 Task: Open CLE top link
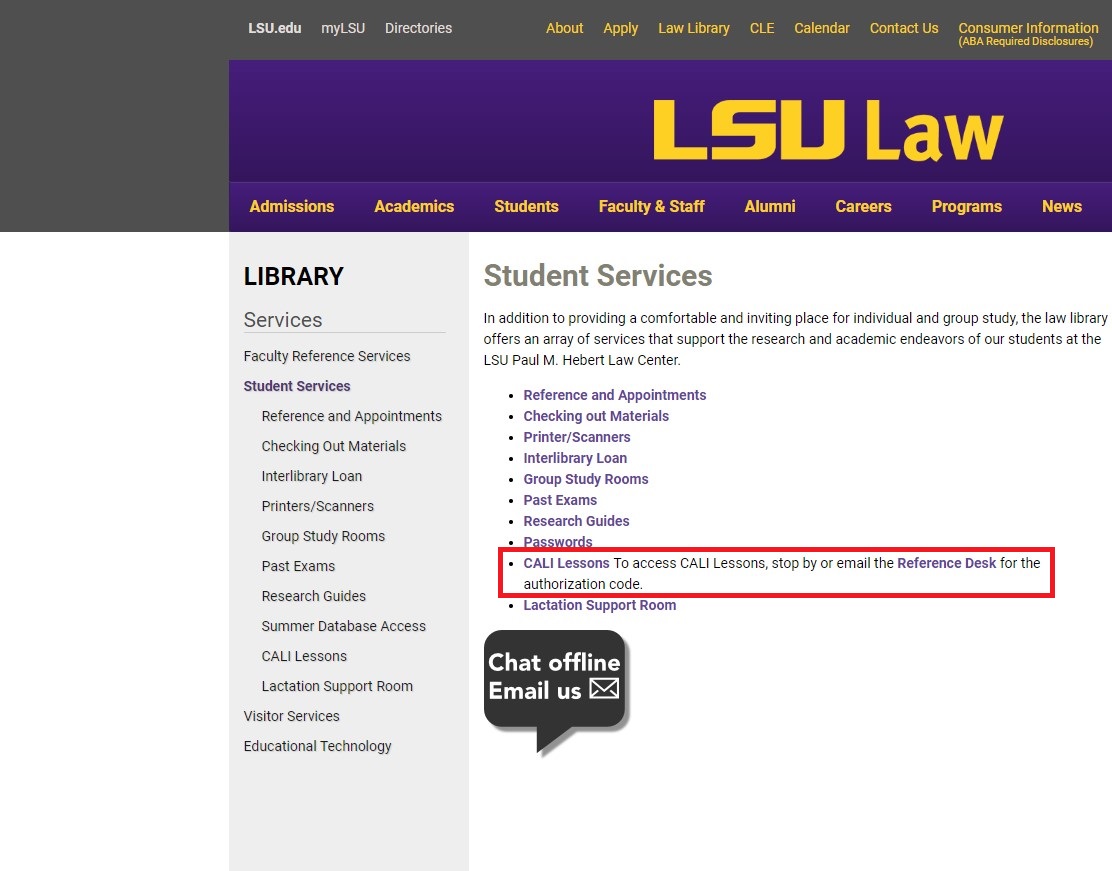point(762,28)
